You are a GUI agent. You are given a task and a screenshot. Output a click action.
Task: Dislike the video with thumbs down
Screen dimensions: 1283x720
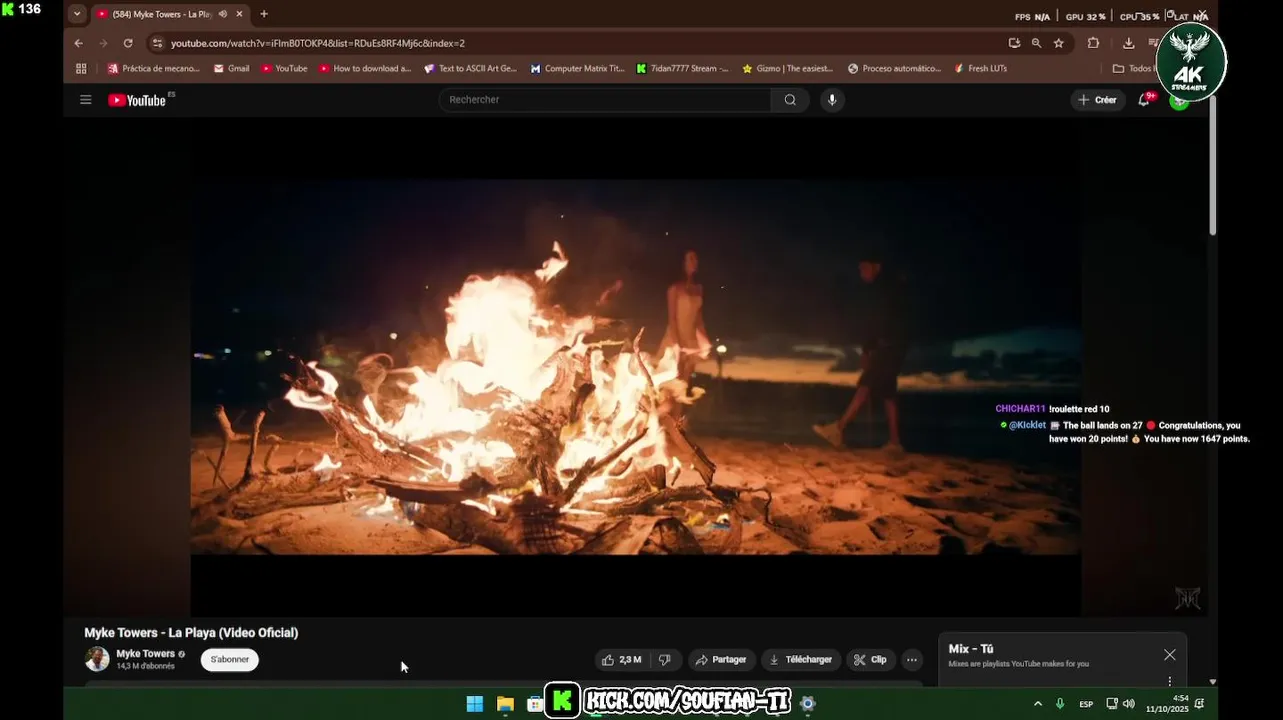[665, 660]
